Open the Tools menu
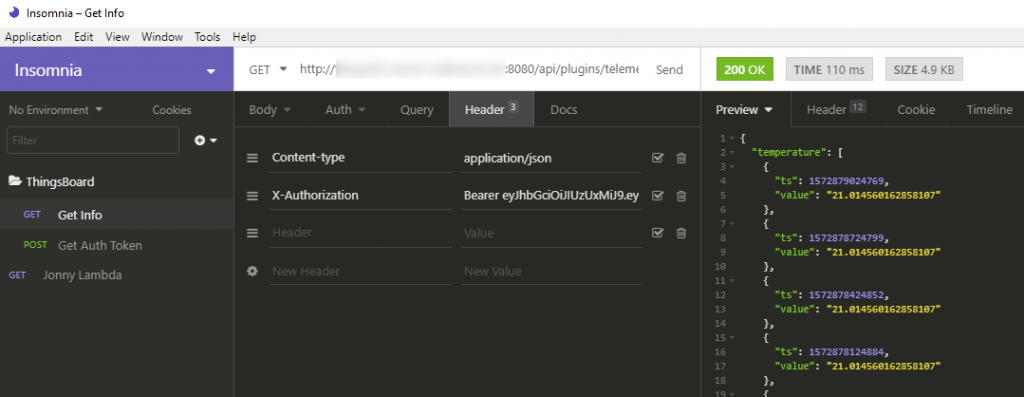 207,37
